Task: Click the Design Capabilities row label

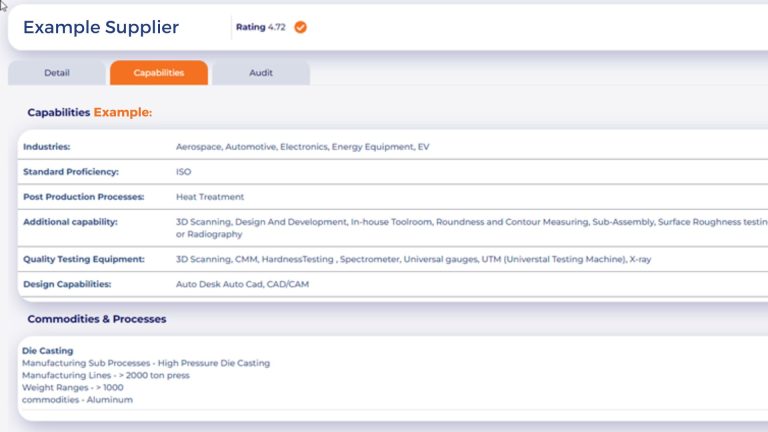Action: click(67, 284)
